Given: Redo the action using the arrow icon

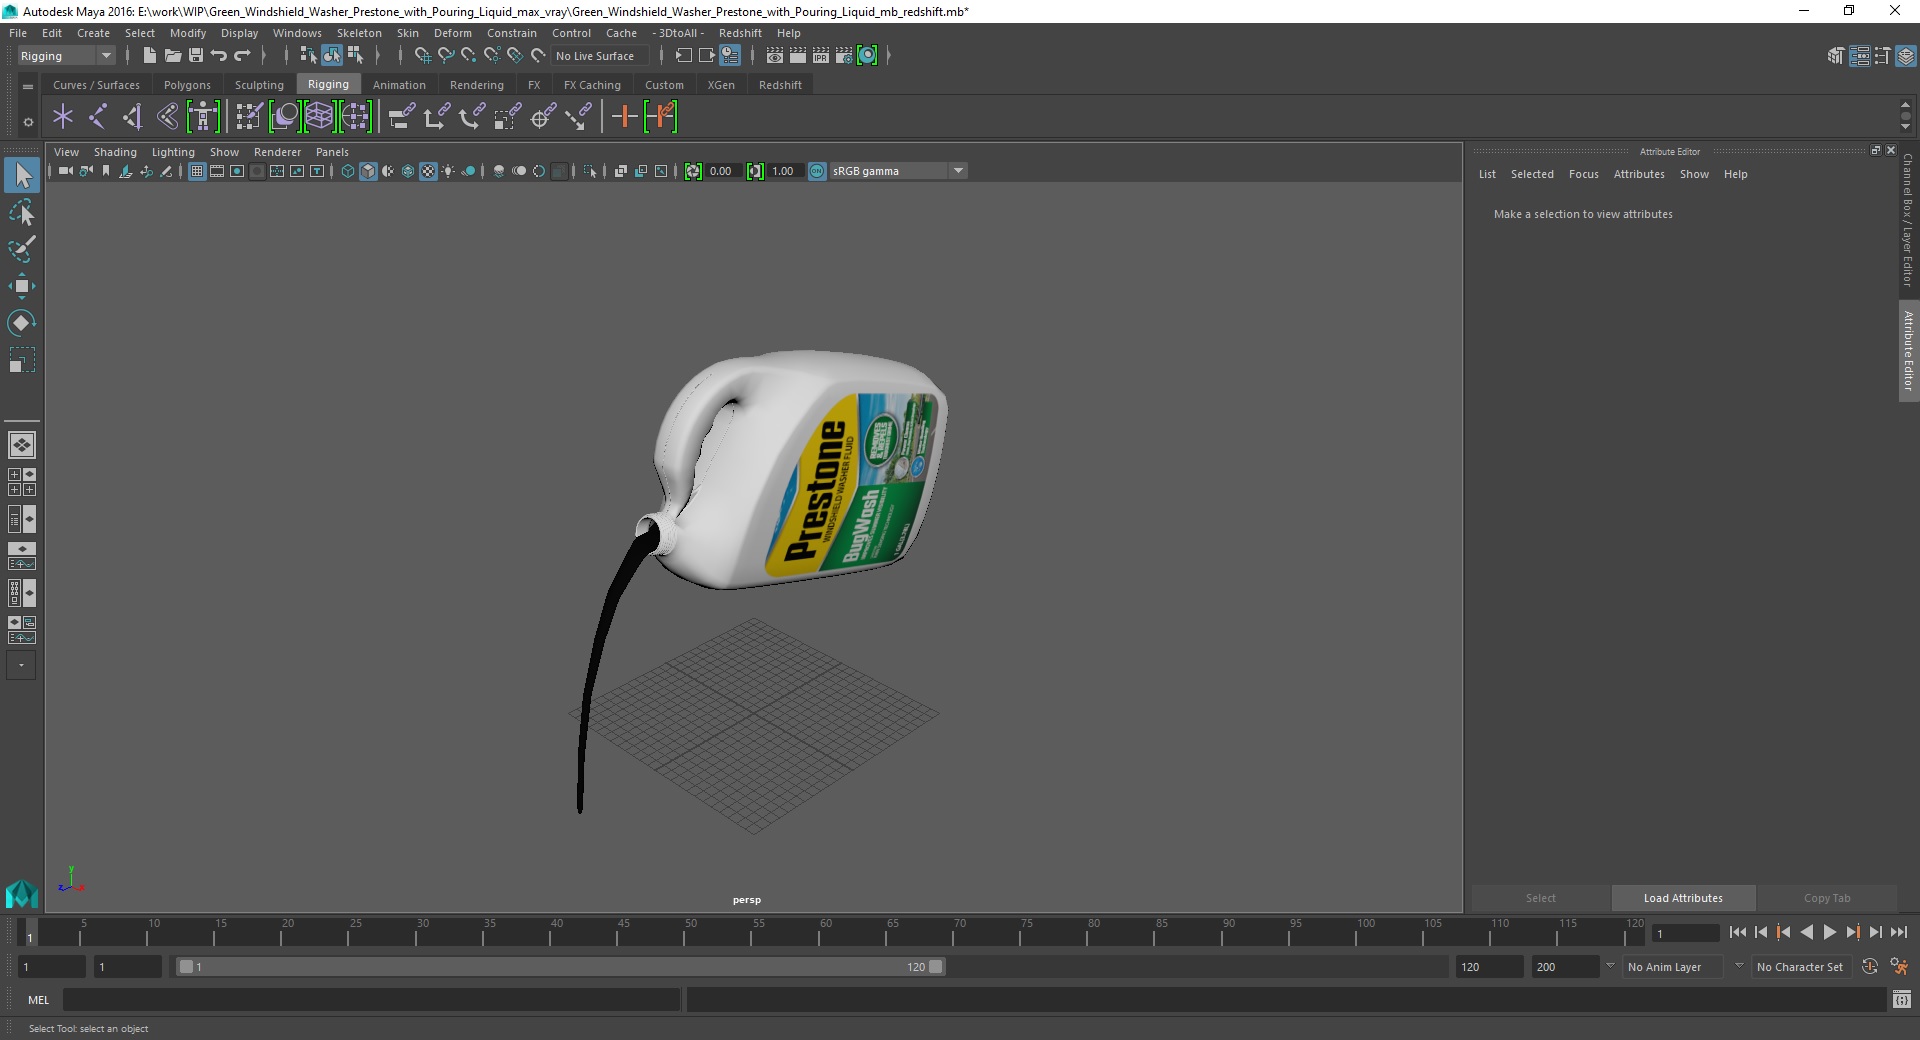Looking at the screenshot, I should tap(242, 56).
